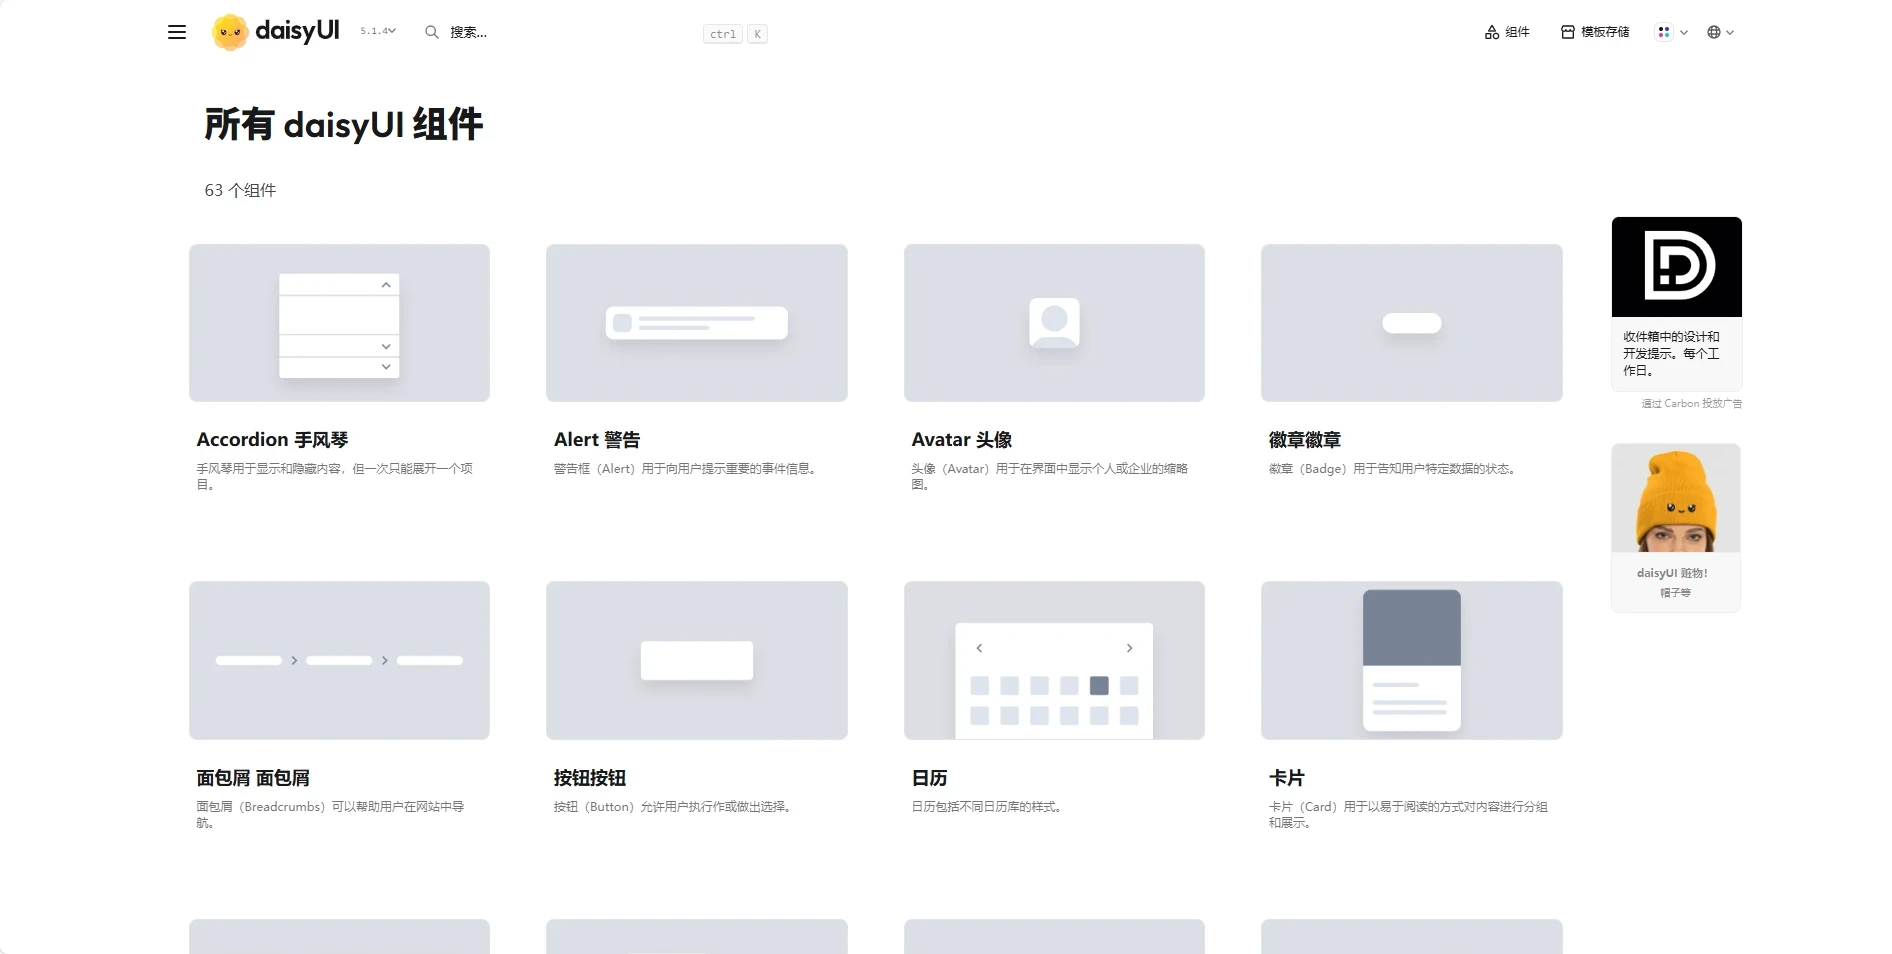Open the theme selector chevron dropdown
The height and width of the screenshot is (954, 1892).
pyautogui.click(x=1684, y=32)
